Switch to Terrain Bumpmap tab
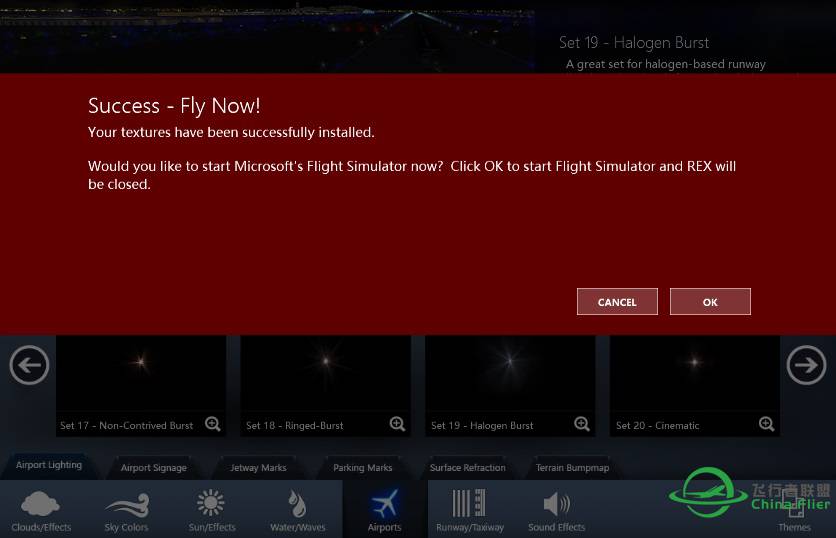Image resolution: width=836 pixels, height=538 pixels. pyautogui.click(x=572, y=468)
